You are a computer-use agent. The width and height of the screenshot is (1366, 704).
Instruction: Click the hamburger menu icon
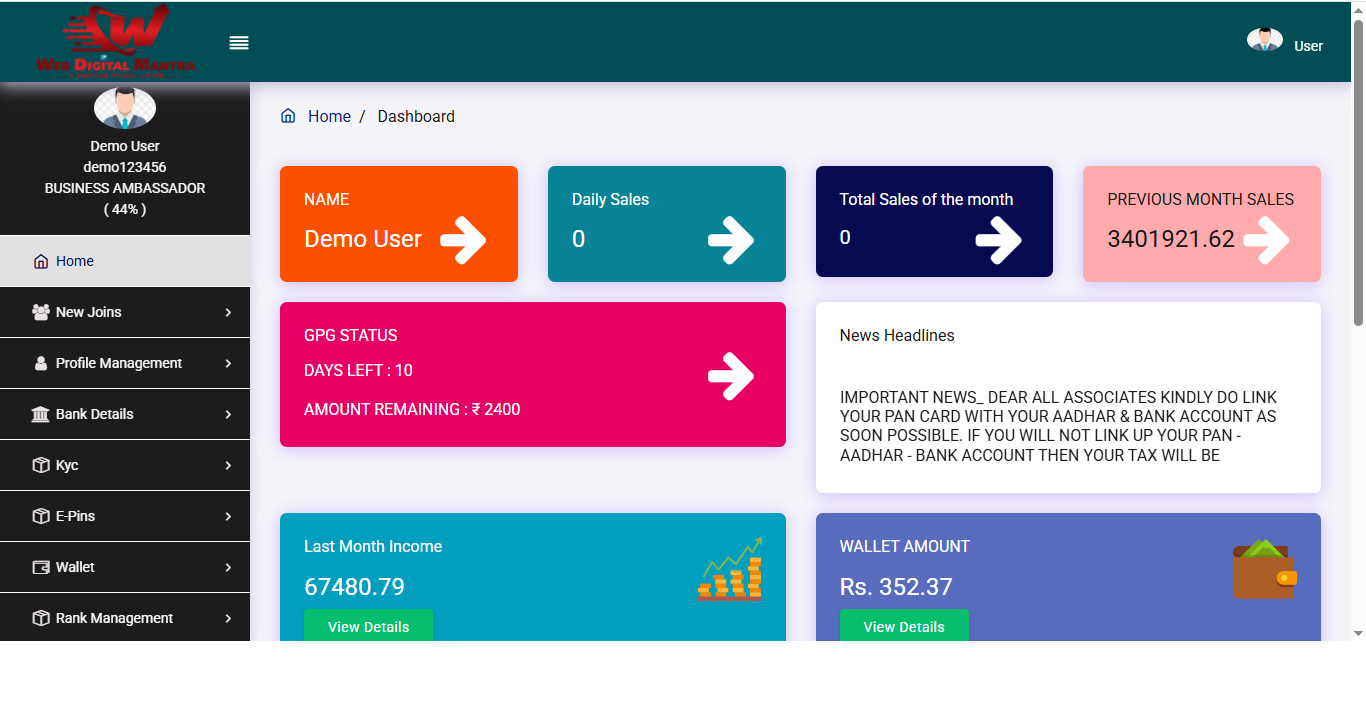pos(238,42)
